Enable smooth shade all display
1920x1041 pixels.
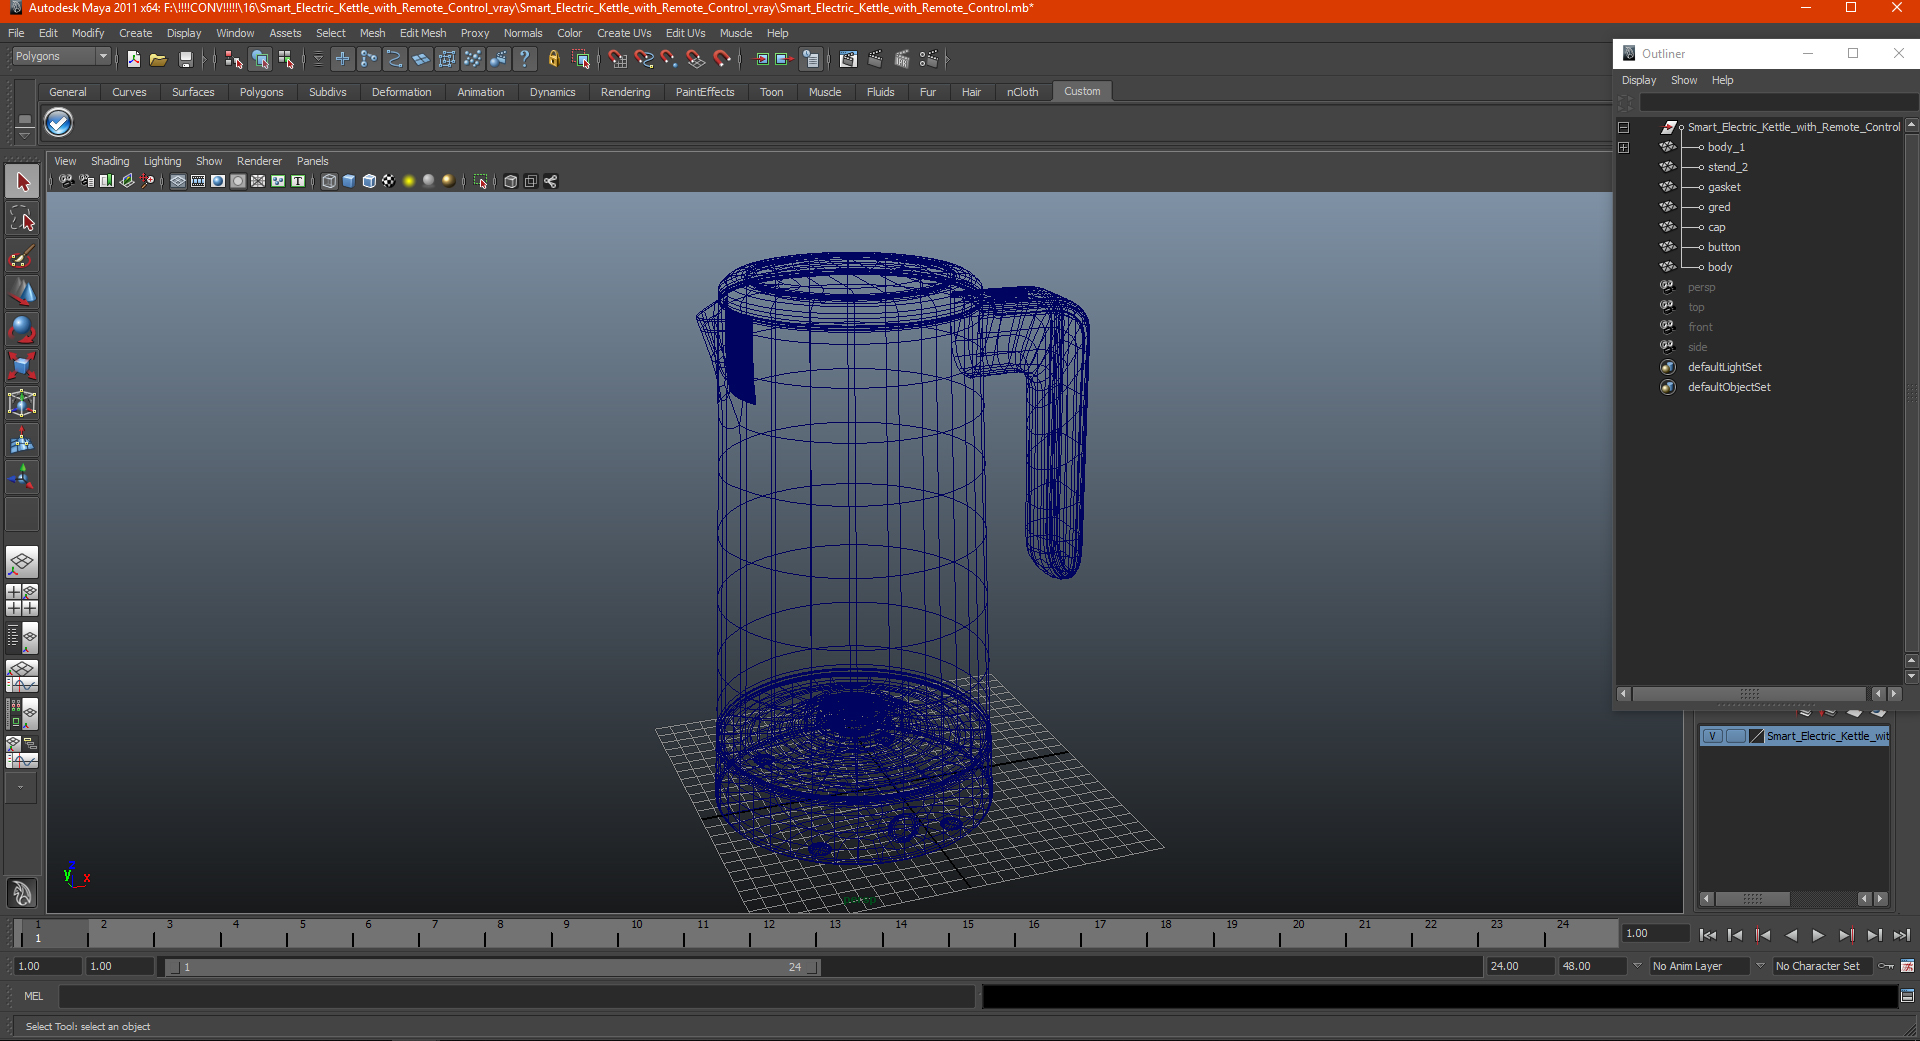click(349, 181)
